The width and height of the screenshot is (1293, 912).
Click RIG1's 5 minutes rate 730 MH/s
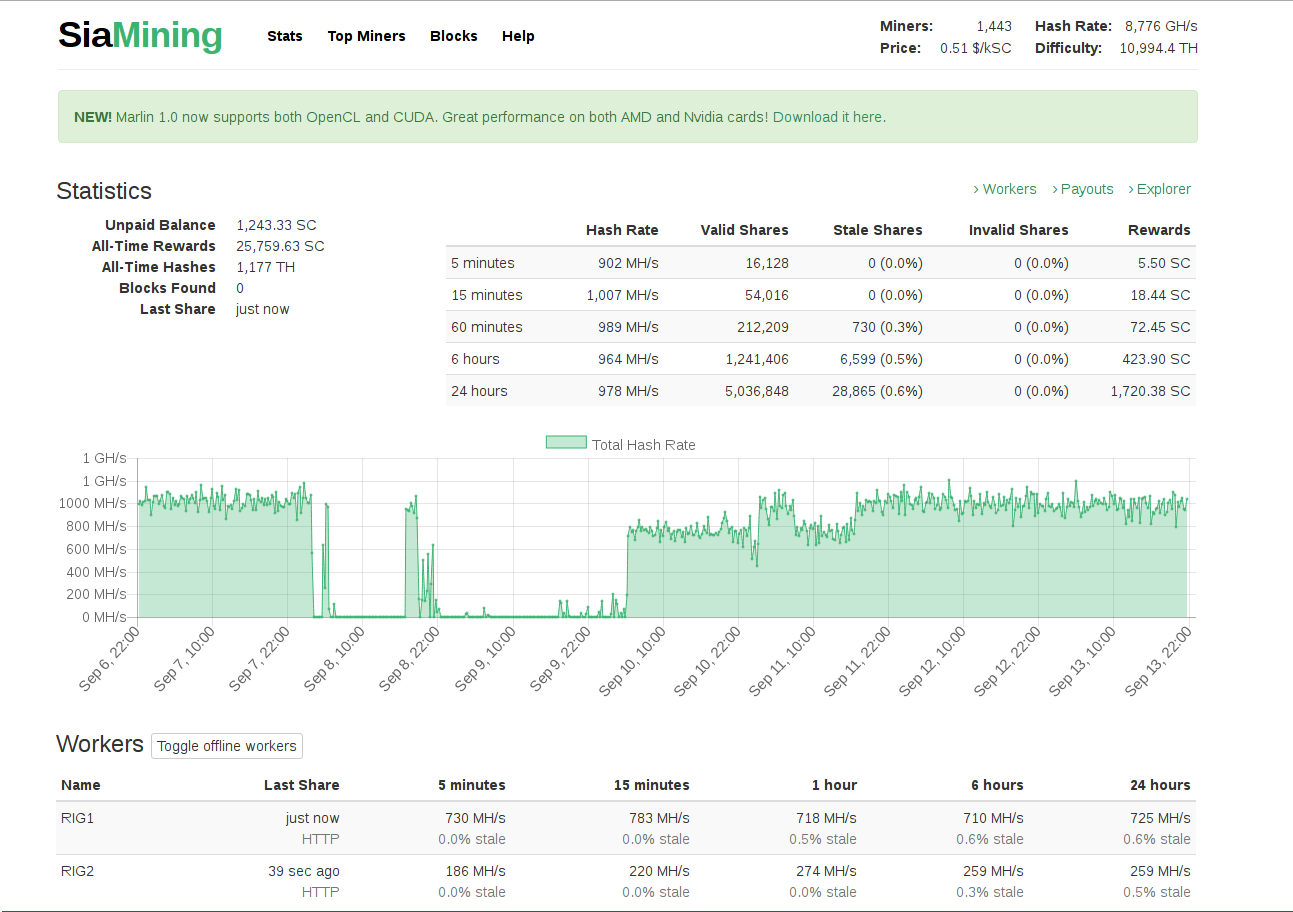[475, 818]
